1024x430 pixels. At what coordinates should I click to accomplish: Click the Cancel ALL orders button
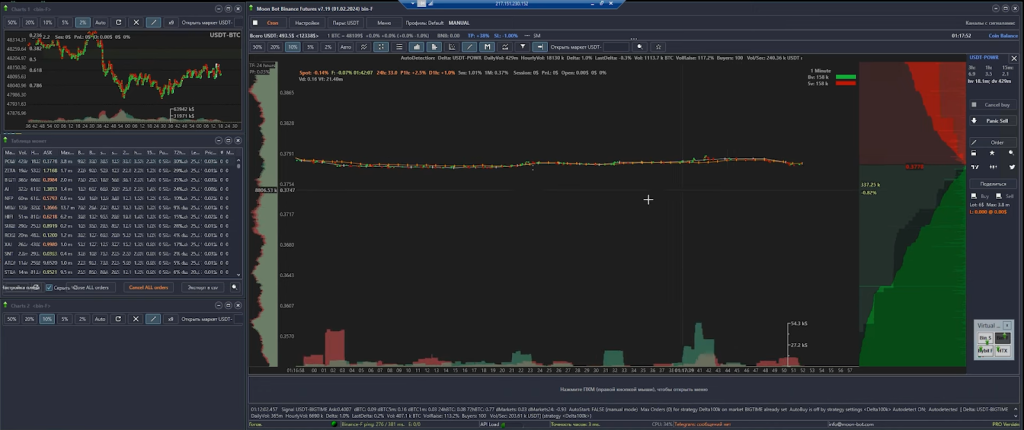click(148, 287)
